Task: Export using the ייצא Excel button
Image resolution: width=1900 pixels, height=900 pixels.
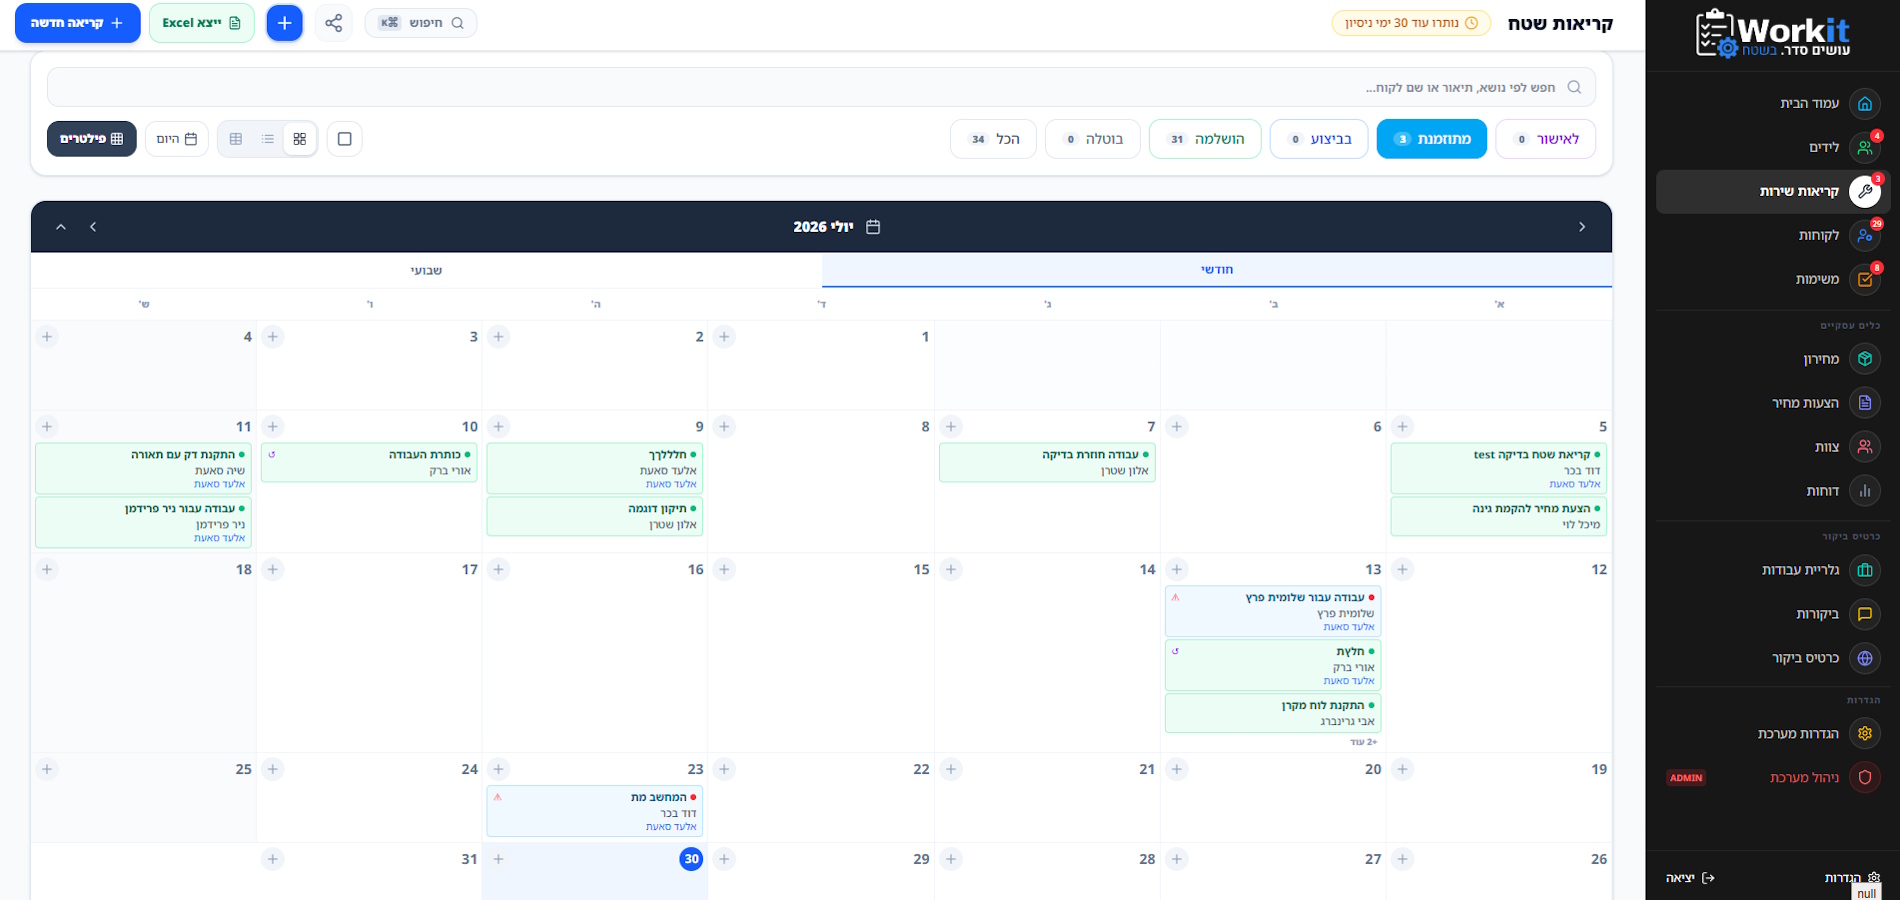Action: click(202, 23)
